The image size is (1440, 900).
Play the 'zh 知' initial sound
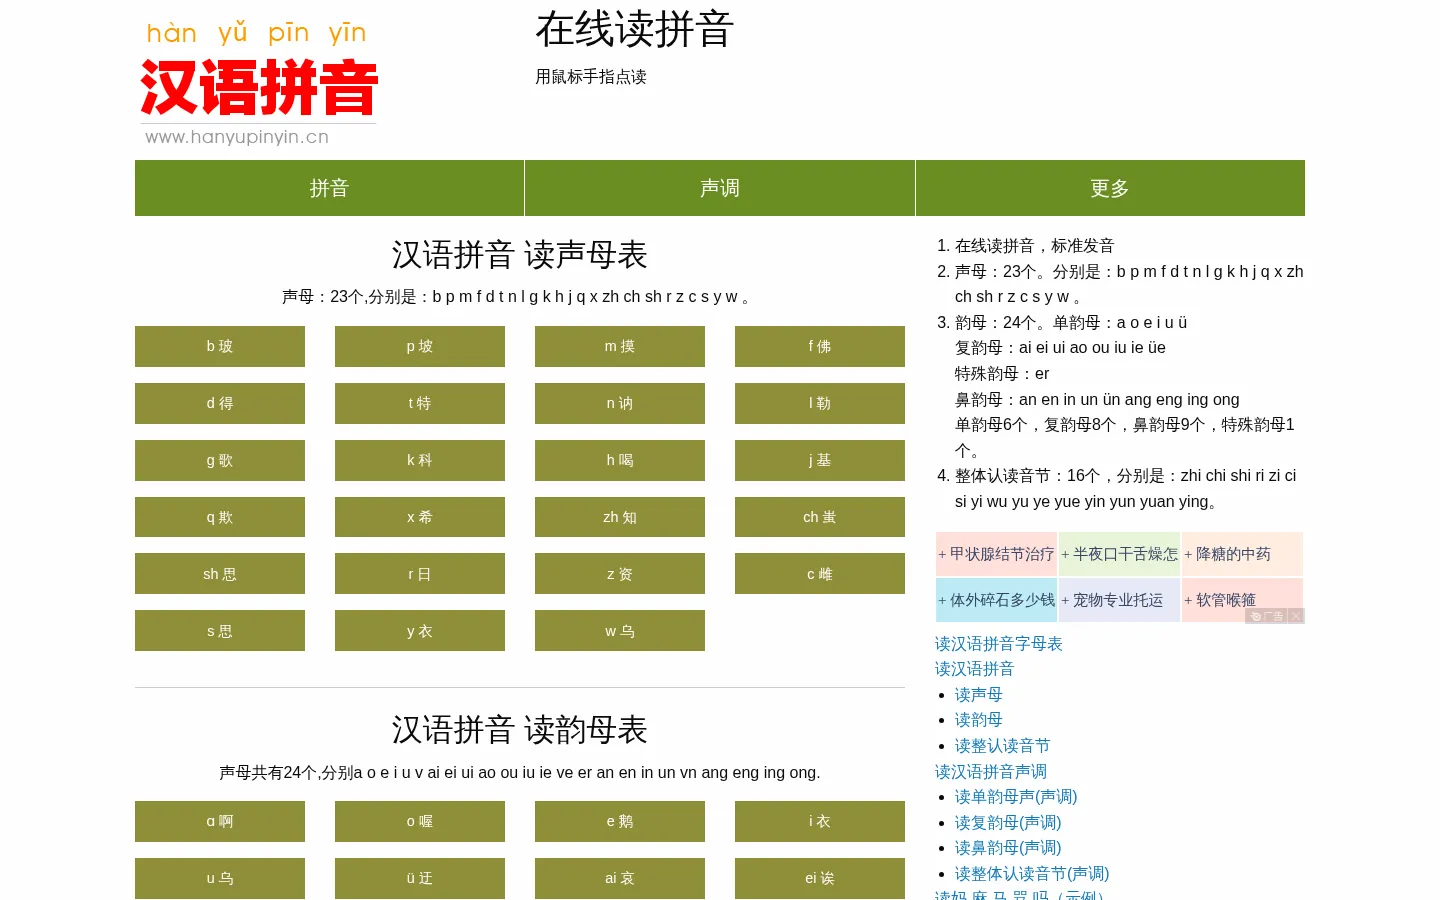tap(620, 517)
